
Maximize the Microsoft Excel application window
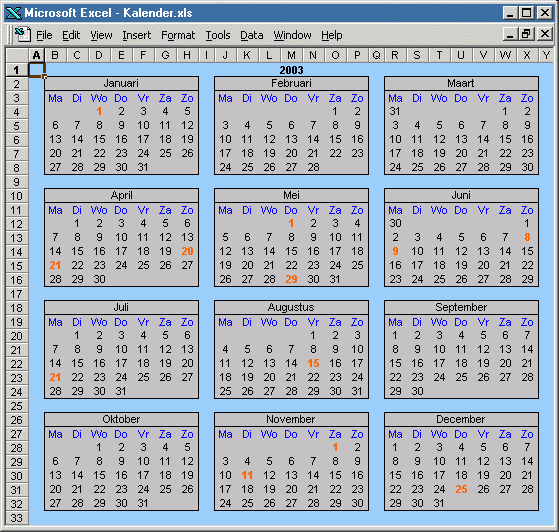(526, 13)
